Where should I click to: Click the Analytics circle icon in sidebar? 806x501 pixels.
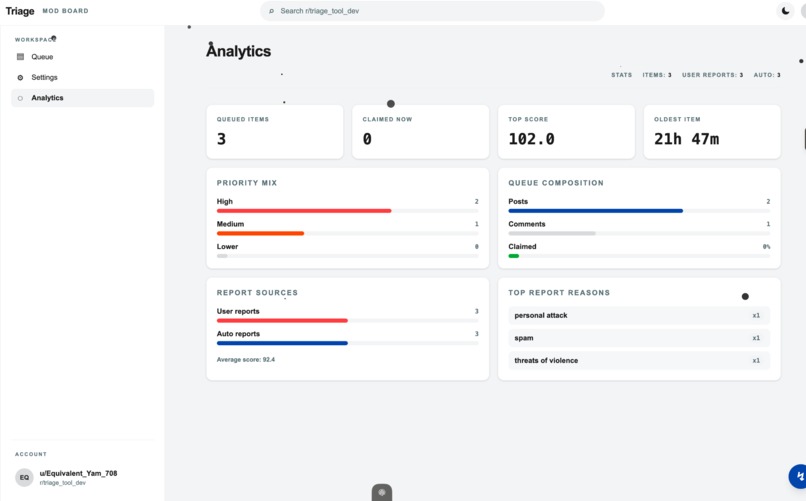(x=21, y=98)
